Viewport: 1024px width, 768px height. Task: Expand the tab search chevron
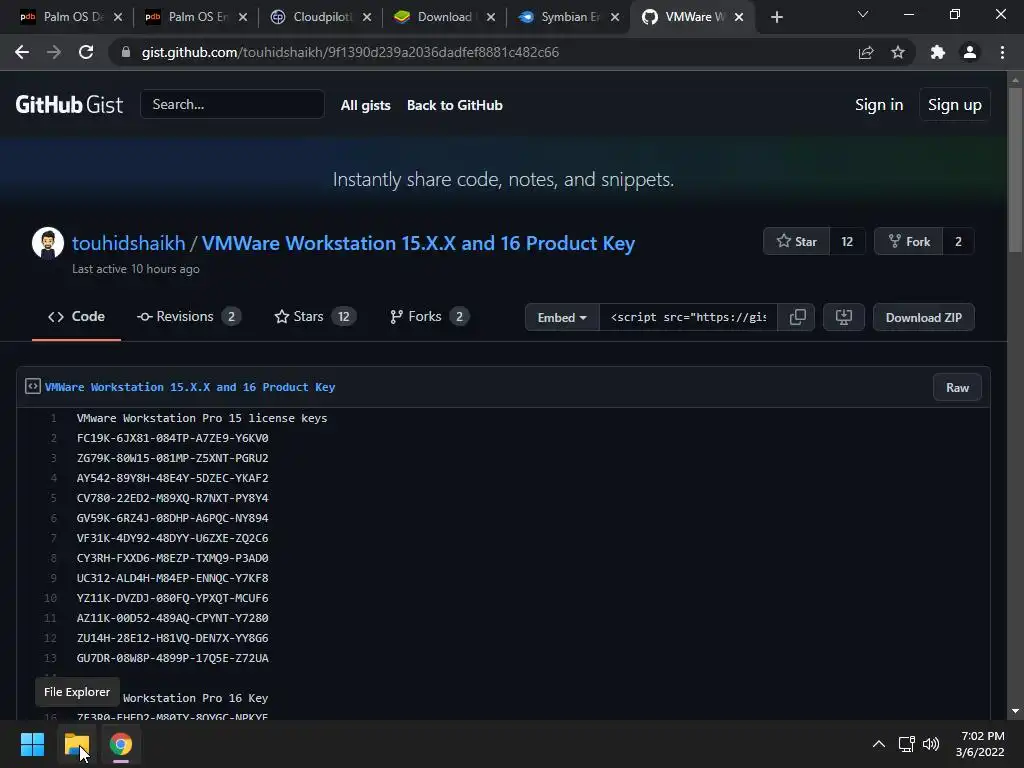point(863,14)
